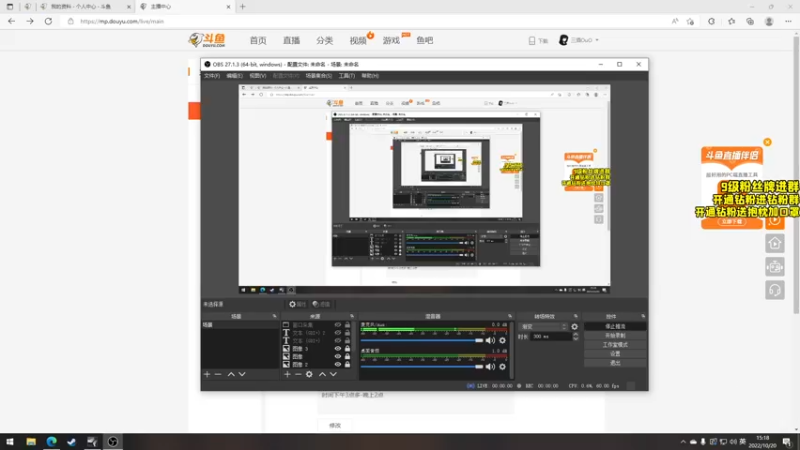This screenshot has width=800, height=450.
Task: Adjust transition duration 300 ms stepper arrows
Action: click(576, 337)
